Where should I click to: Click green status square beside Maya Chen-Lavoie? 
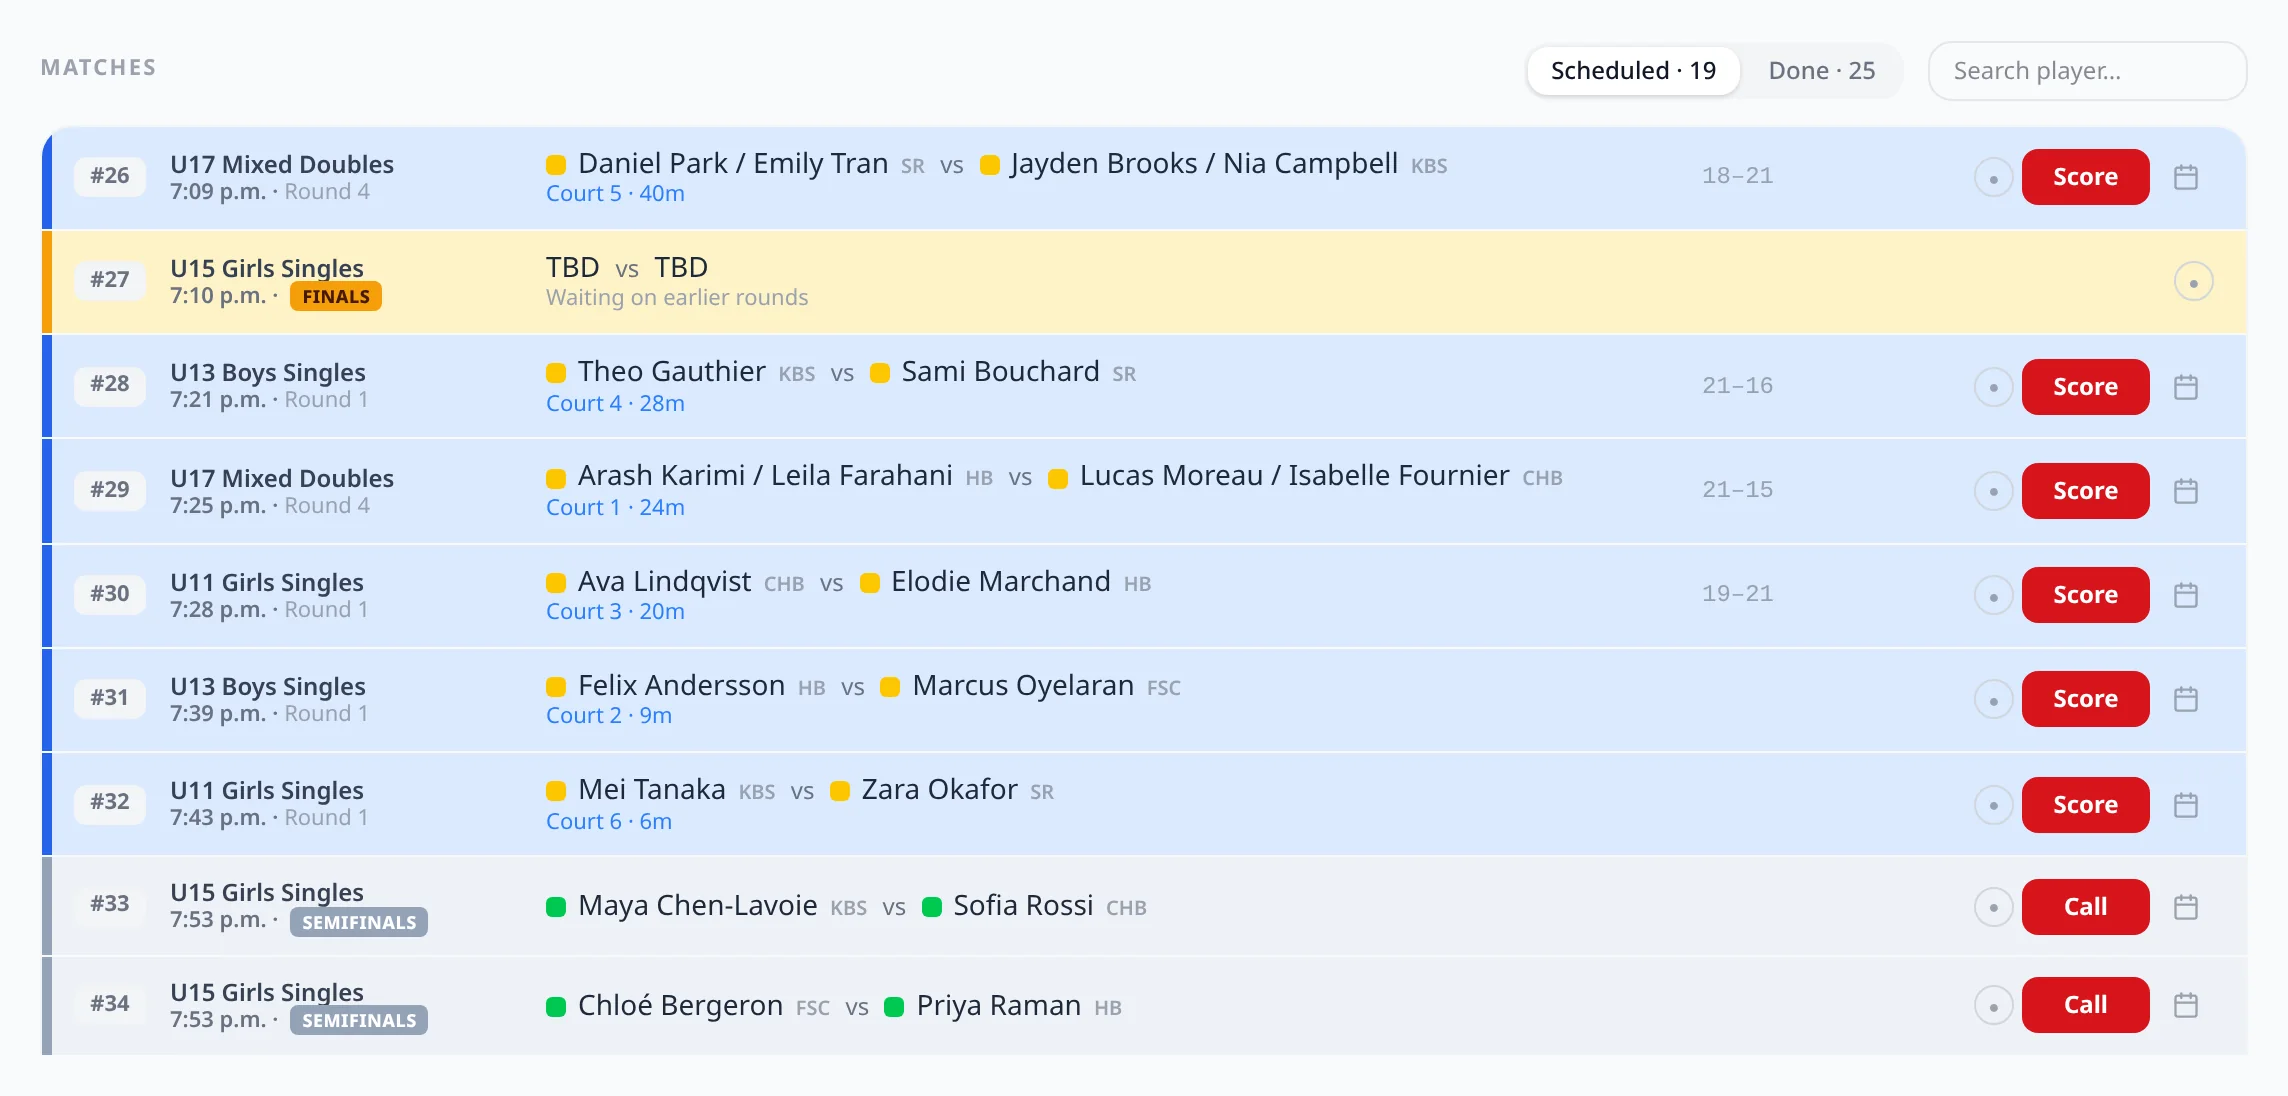556,907
